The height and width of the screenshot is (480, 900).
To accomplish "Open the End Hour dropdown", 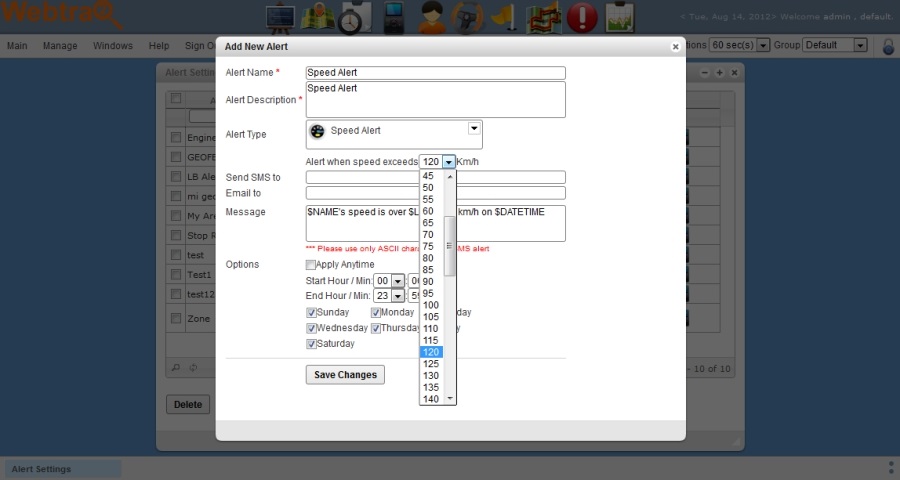I will [397, 296].
